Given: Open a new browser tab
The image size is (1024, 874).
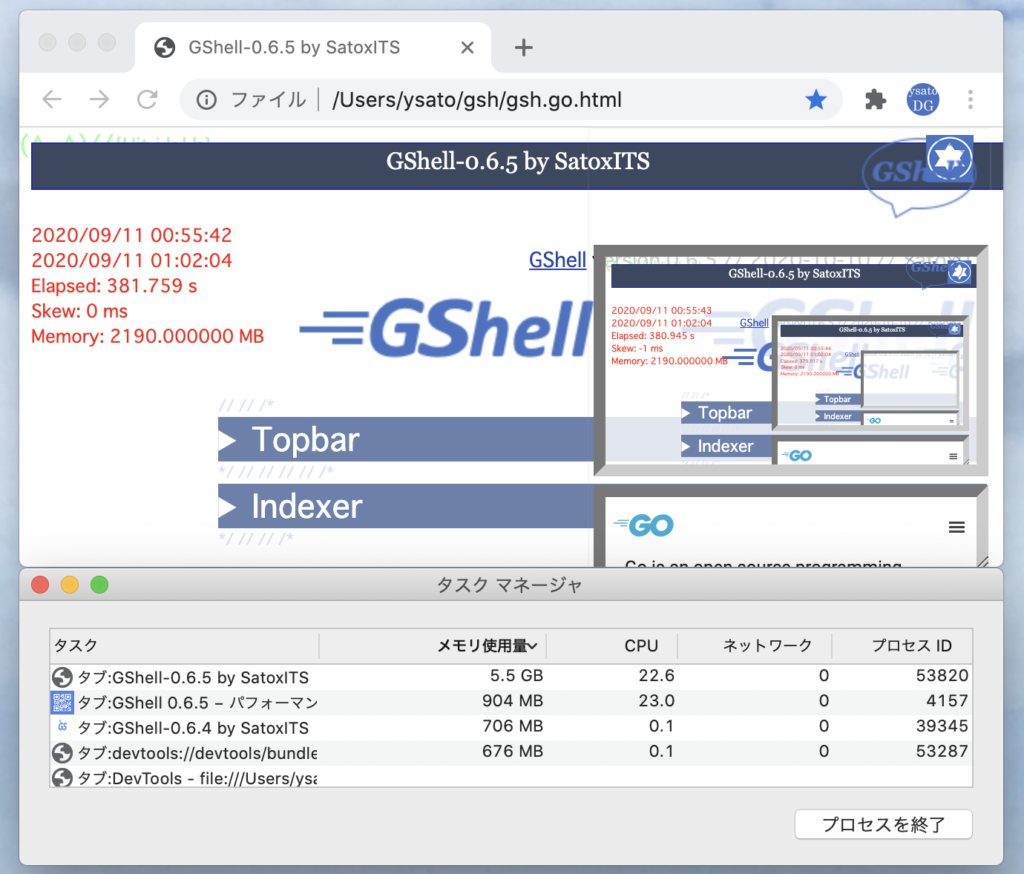Looking at the screenshot, I should 523,47.
